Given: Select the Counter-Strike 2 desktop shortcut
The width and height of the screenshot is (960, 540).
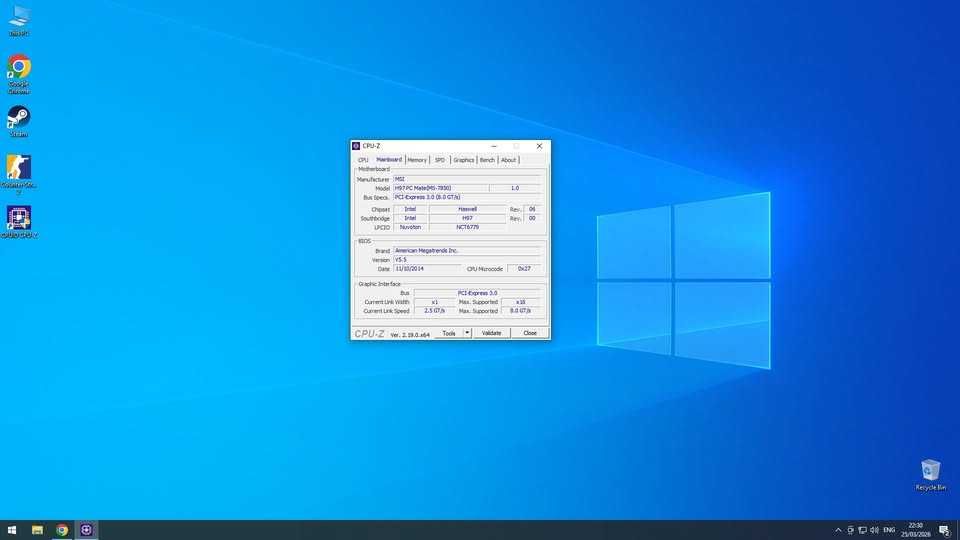Looking at the screenshot, I should click(19, 175).
